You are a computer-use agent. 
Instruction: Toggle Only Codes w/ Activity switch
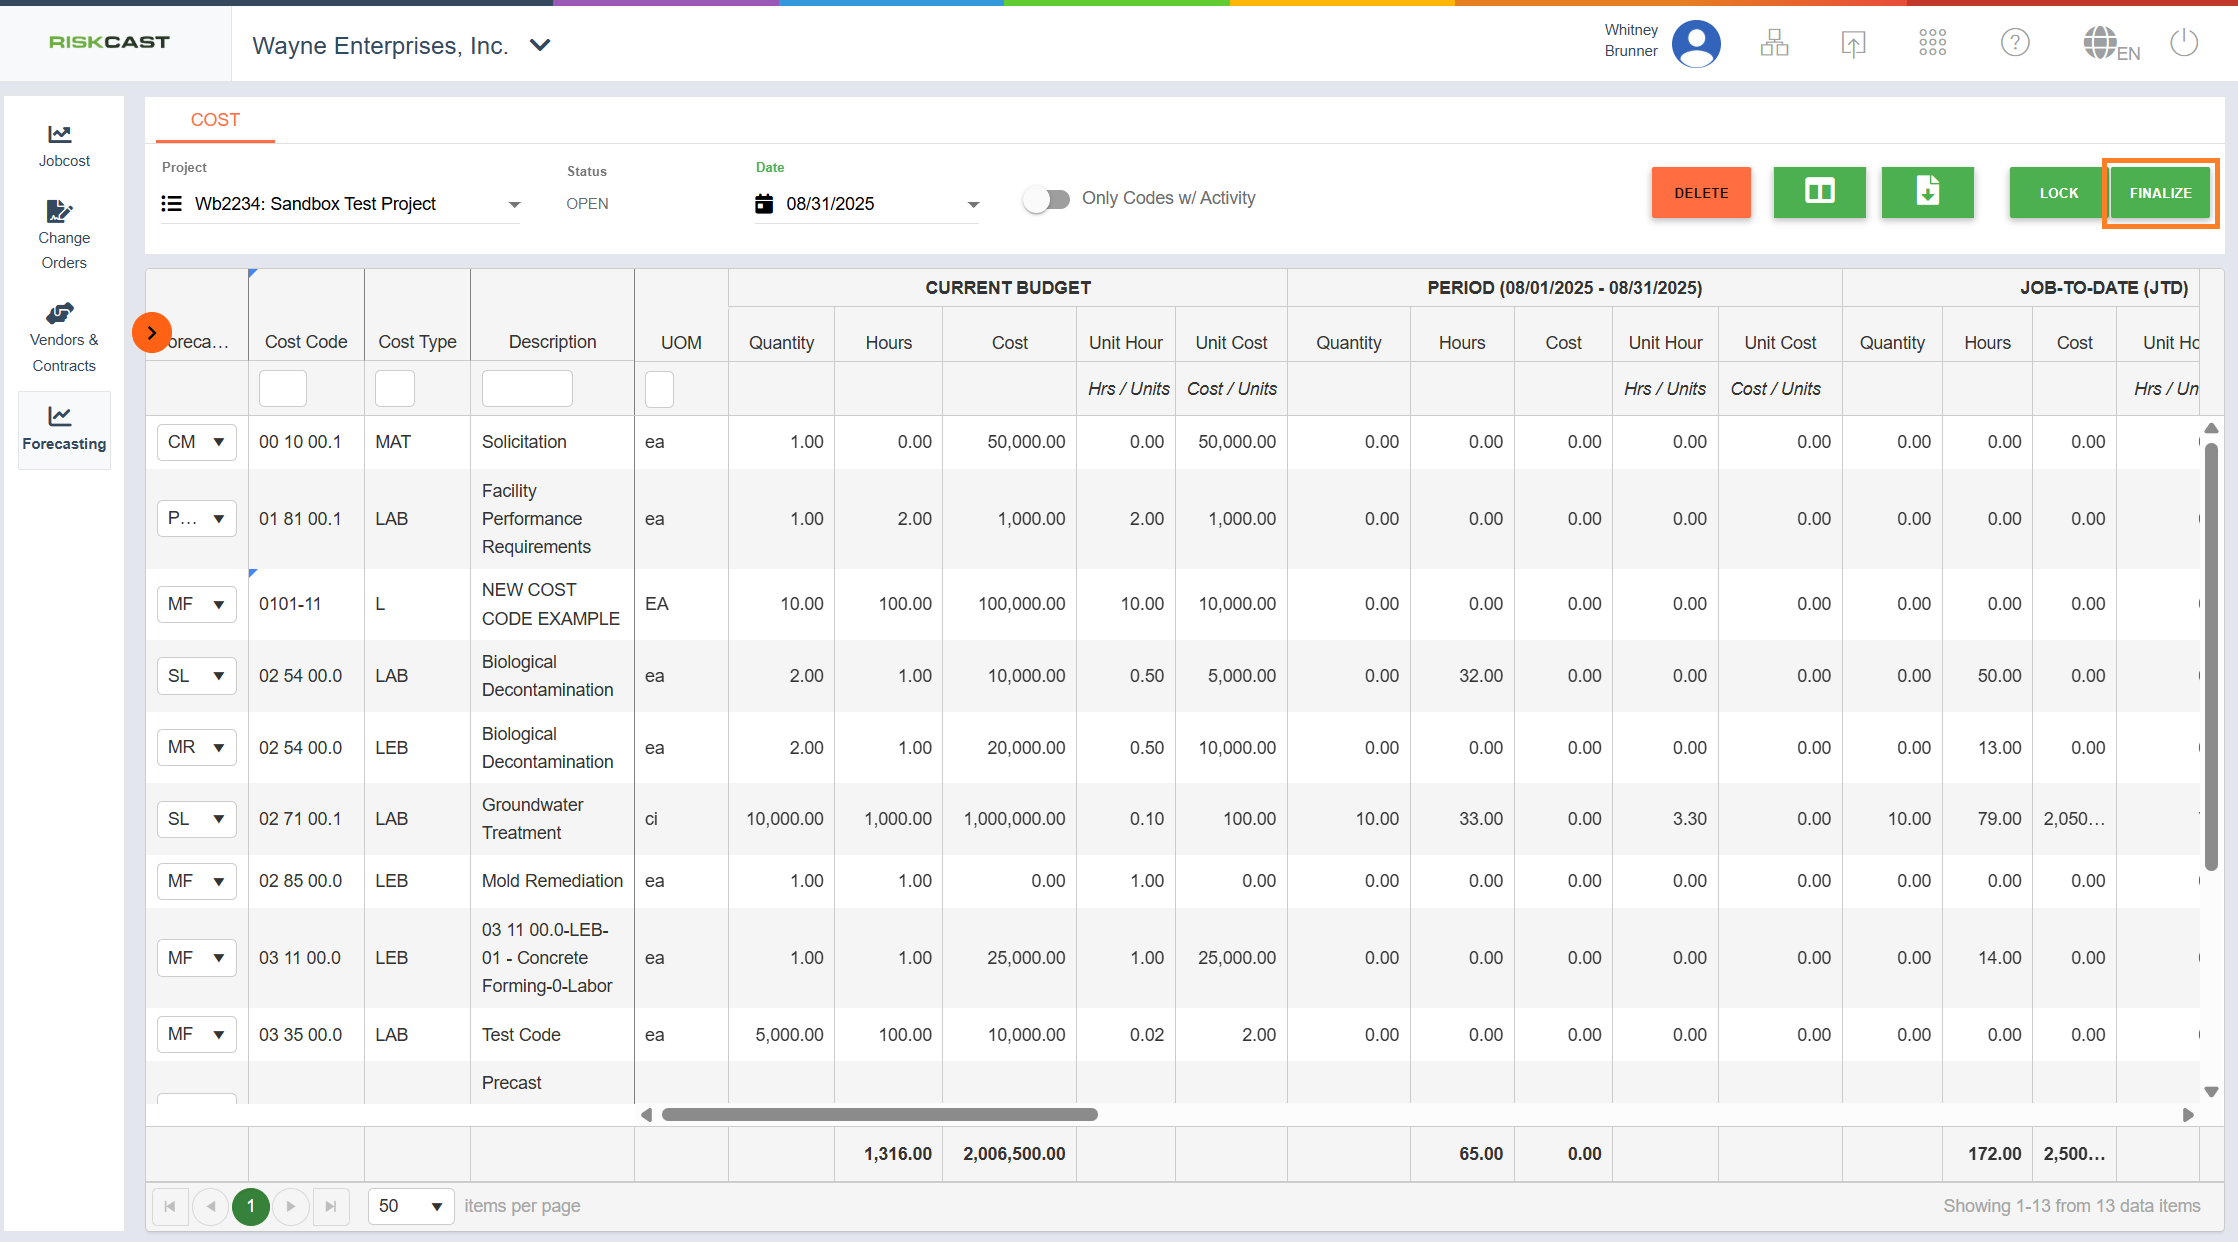1046,199
